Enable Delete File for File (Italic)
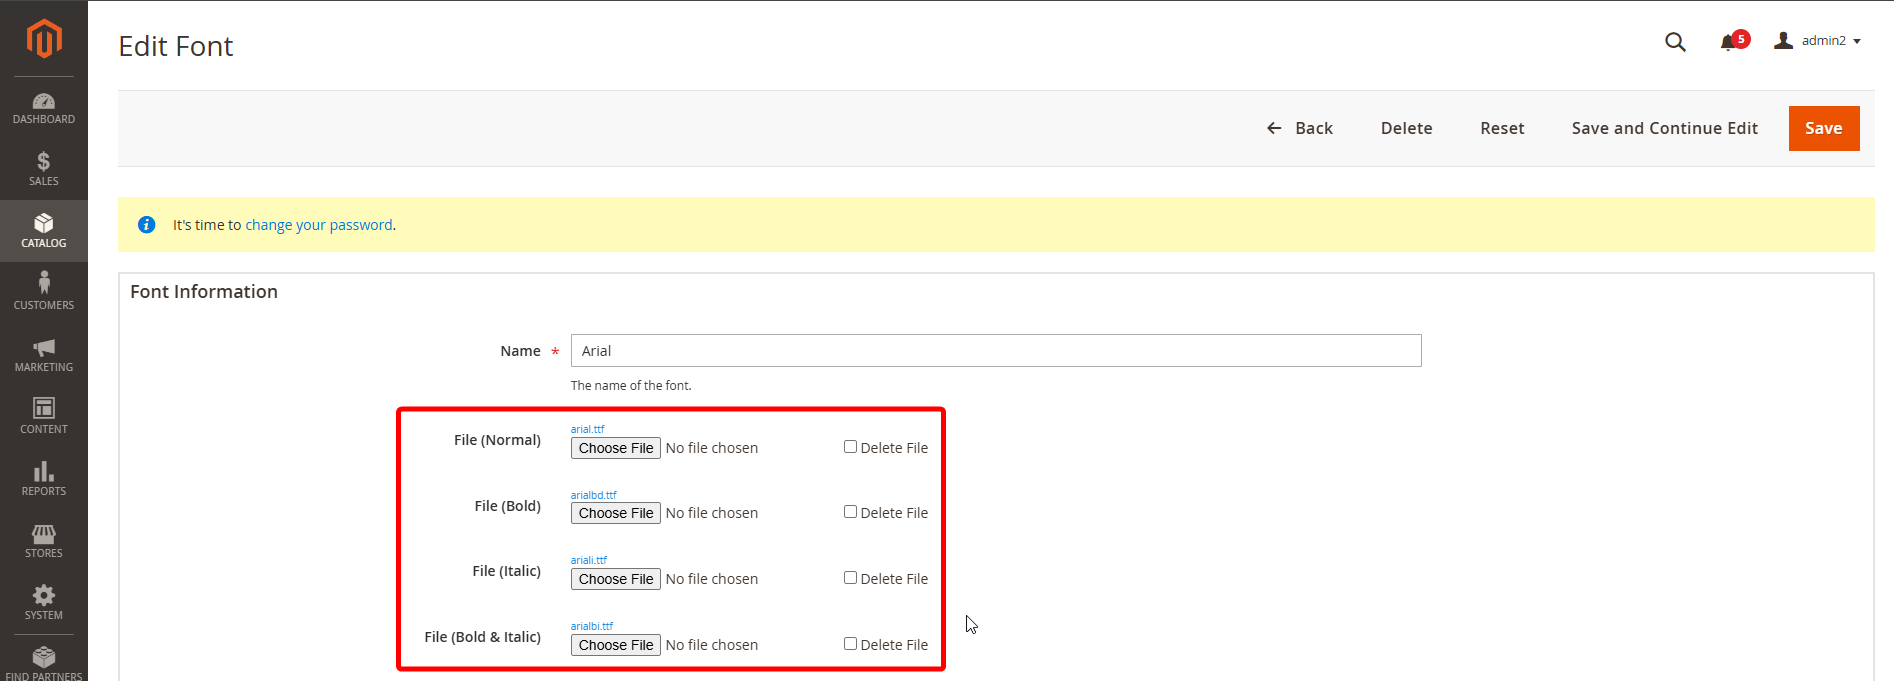This screenshot has width=1894, height=681. click(850, 578)
